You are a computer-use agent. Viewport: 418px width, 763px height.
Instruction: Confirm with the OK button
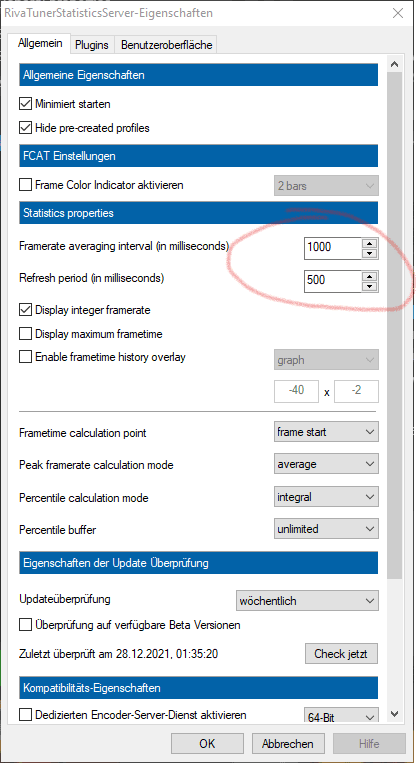point(207,744)
